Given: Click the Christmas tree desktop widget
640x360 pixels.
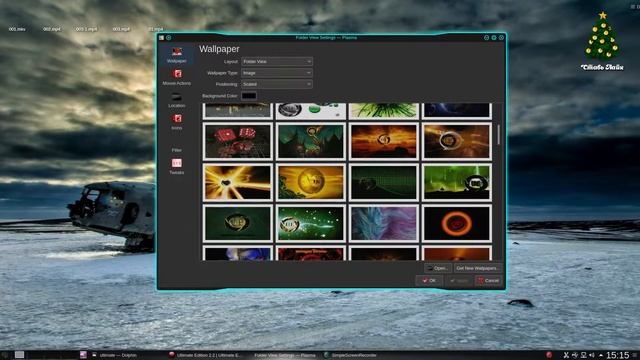Looking at the screenshot, I should (x=602, y=40).
